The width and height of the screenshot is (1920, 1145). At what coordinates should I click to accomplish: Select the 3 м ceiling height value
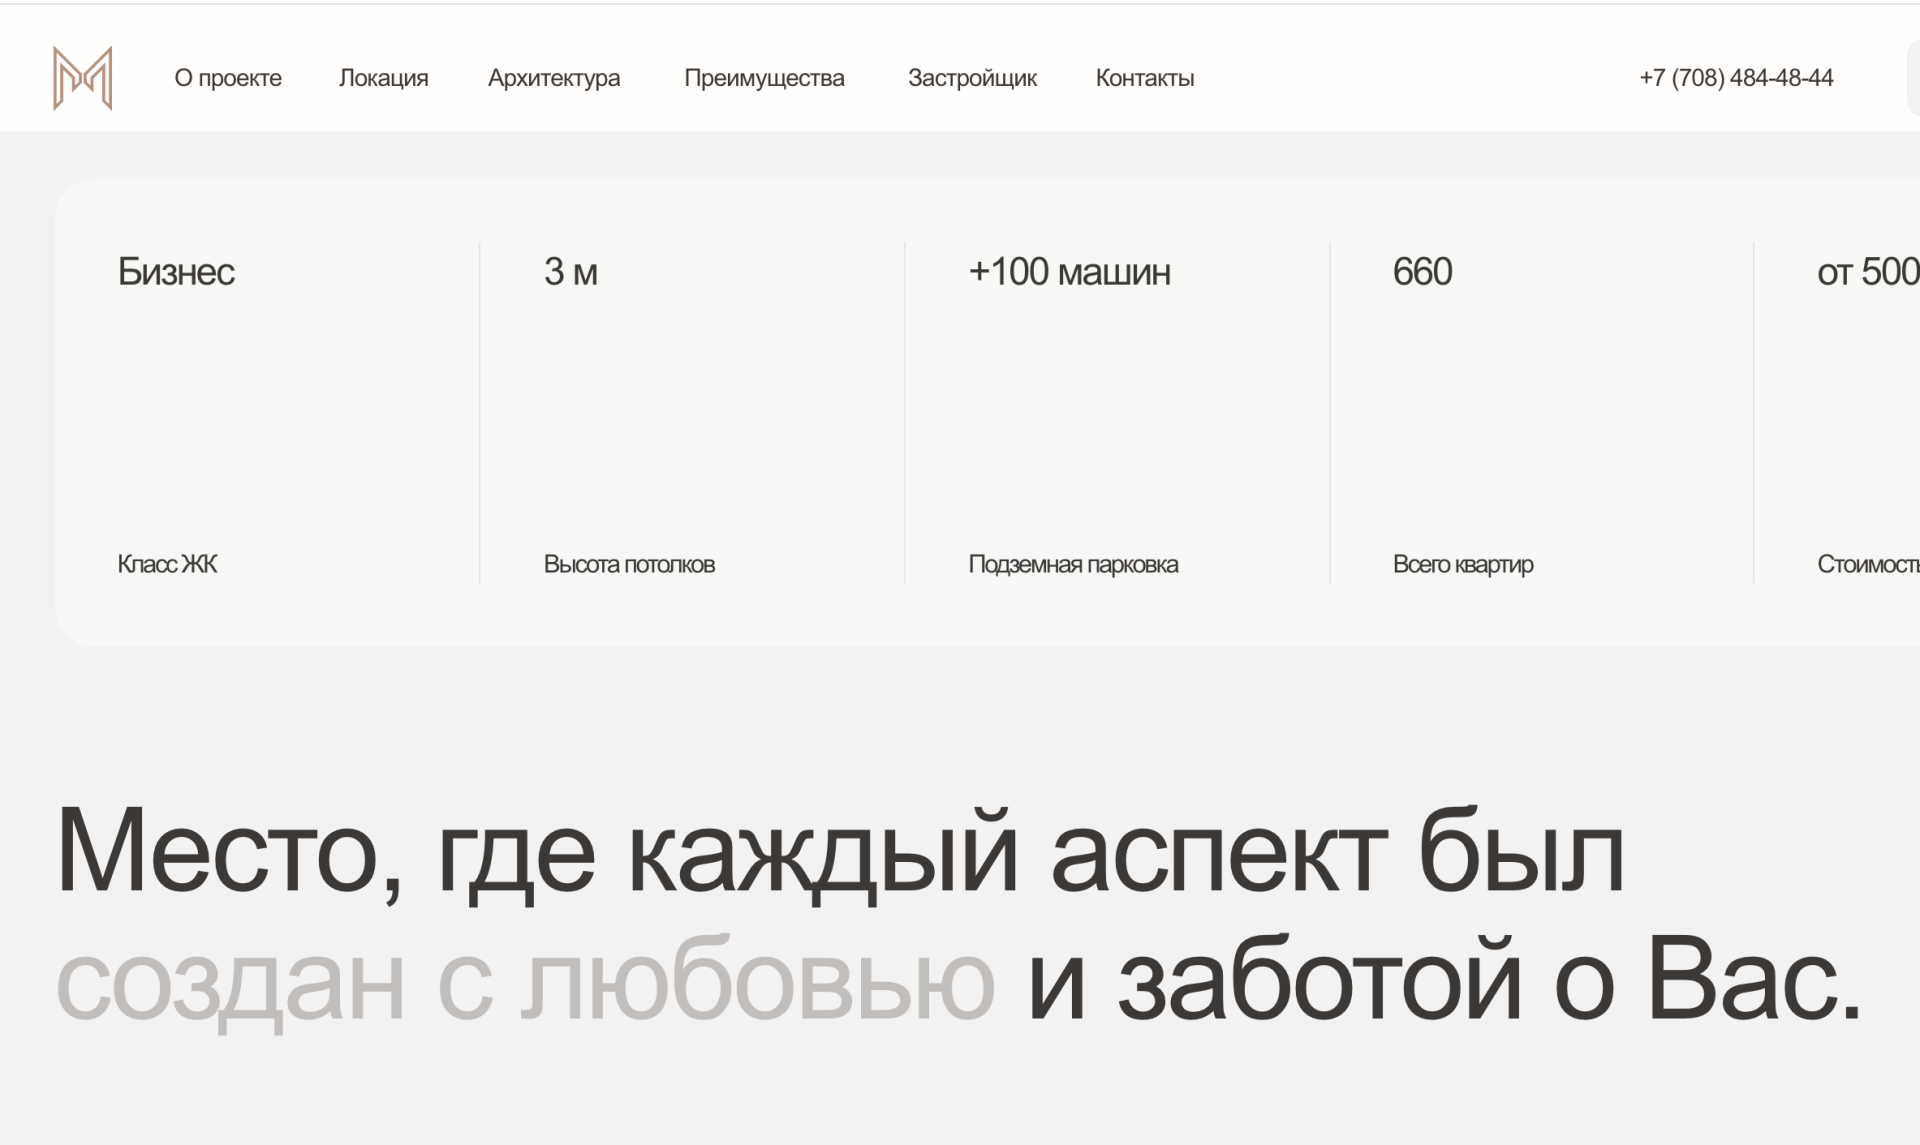(570, 272)
